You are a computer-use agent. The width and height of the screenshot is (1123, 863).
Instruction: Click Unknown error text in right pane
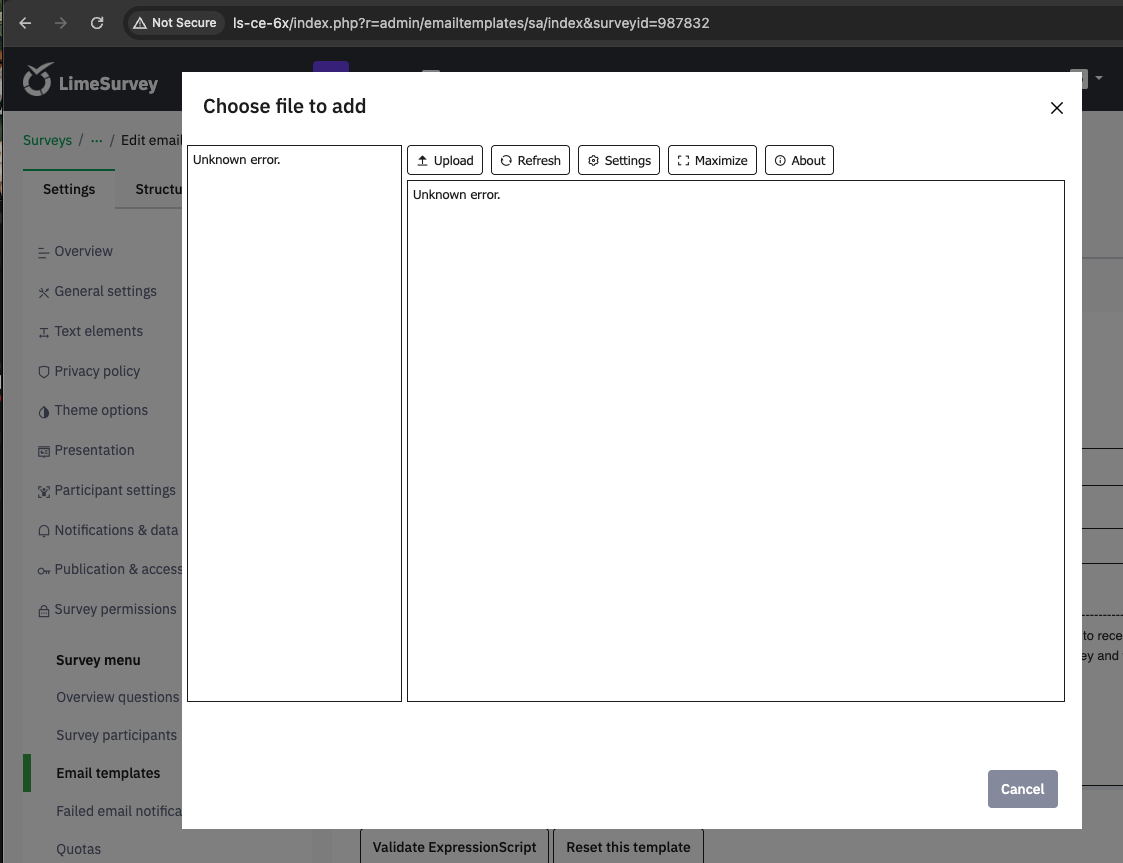click(x=456, y=195)
